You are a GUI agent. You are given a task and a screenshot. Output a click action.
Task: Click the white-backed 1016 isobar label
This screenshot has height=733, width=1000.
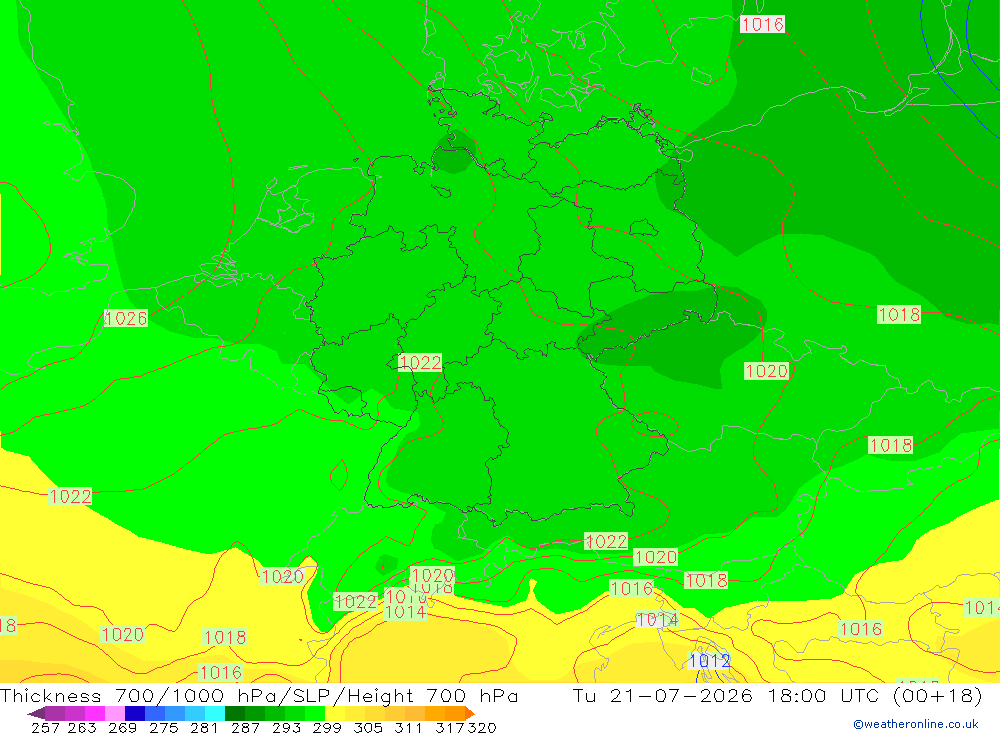click(762, 24)
